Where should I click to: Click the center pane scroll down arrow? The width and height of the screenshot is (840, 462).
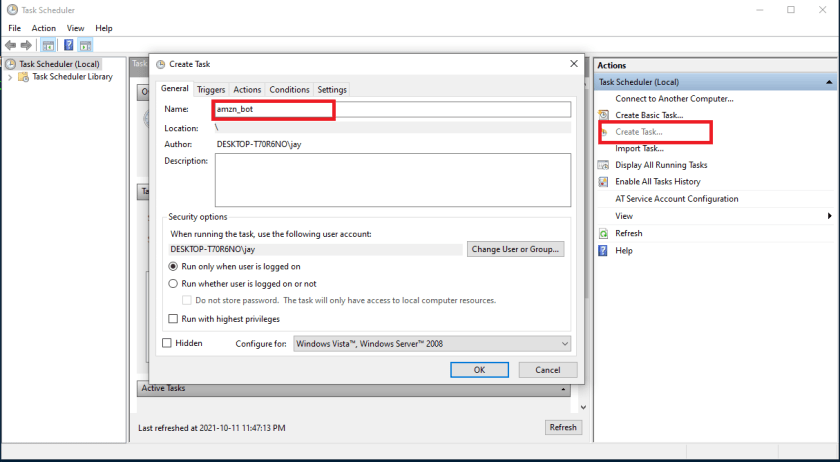click(x=583, y=408)
